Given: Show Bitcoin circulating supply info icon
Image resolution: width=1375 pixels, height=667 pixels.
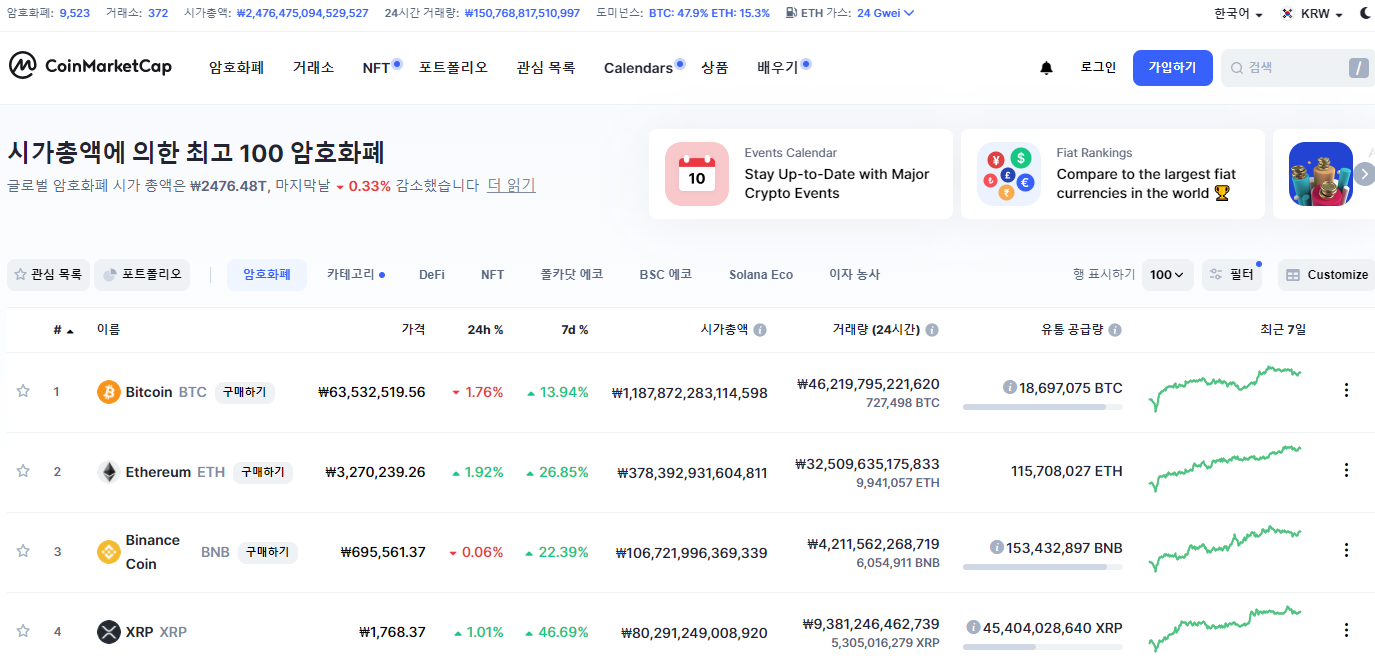Looking at the screenshot, I should [x=1010, y=387].
